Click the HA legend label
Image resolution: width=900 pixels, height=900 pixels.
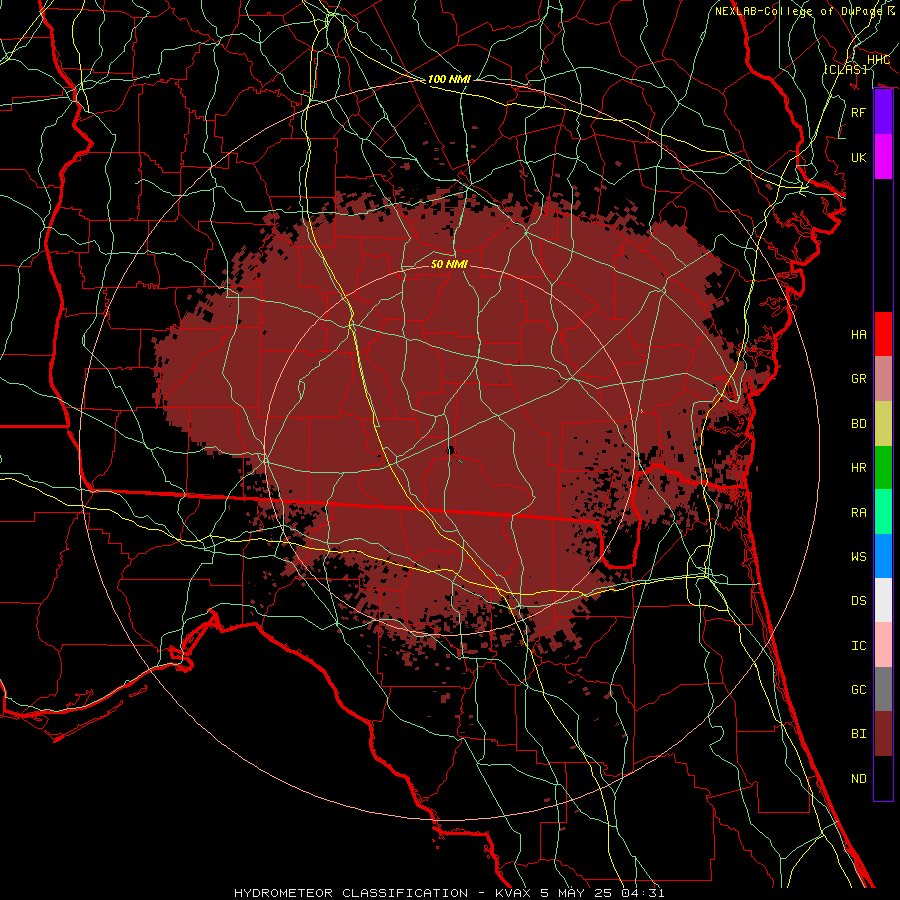859,334
